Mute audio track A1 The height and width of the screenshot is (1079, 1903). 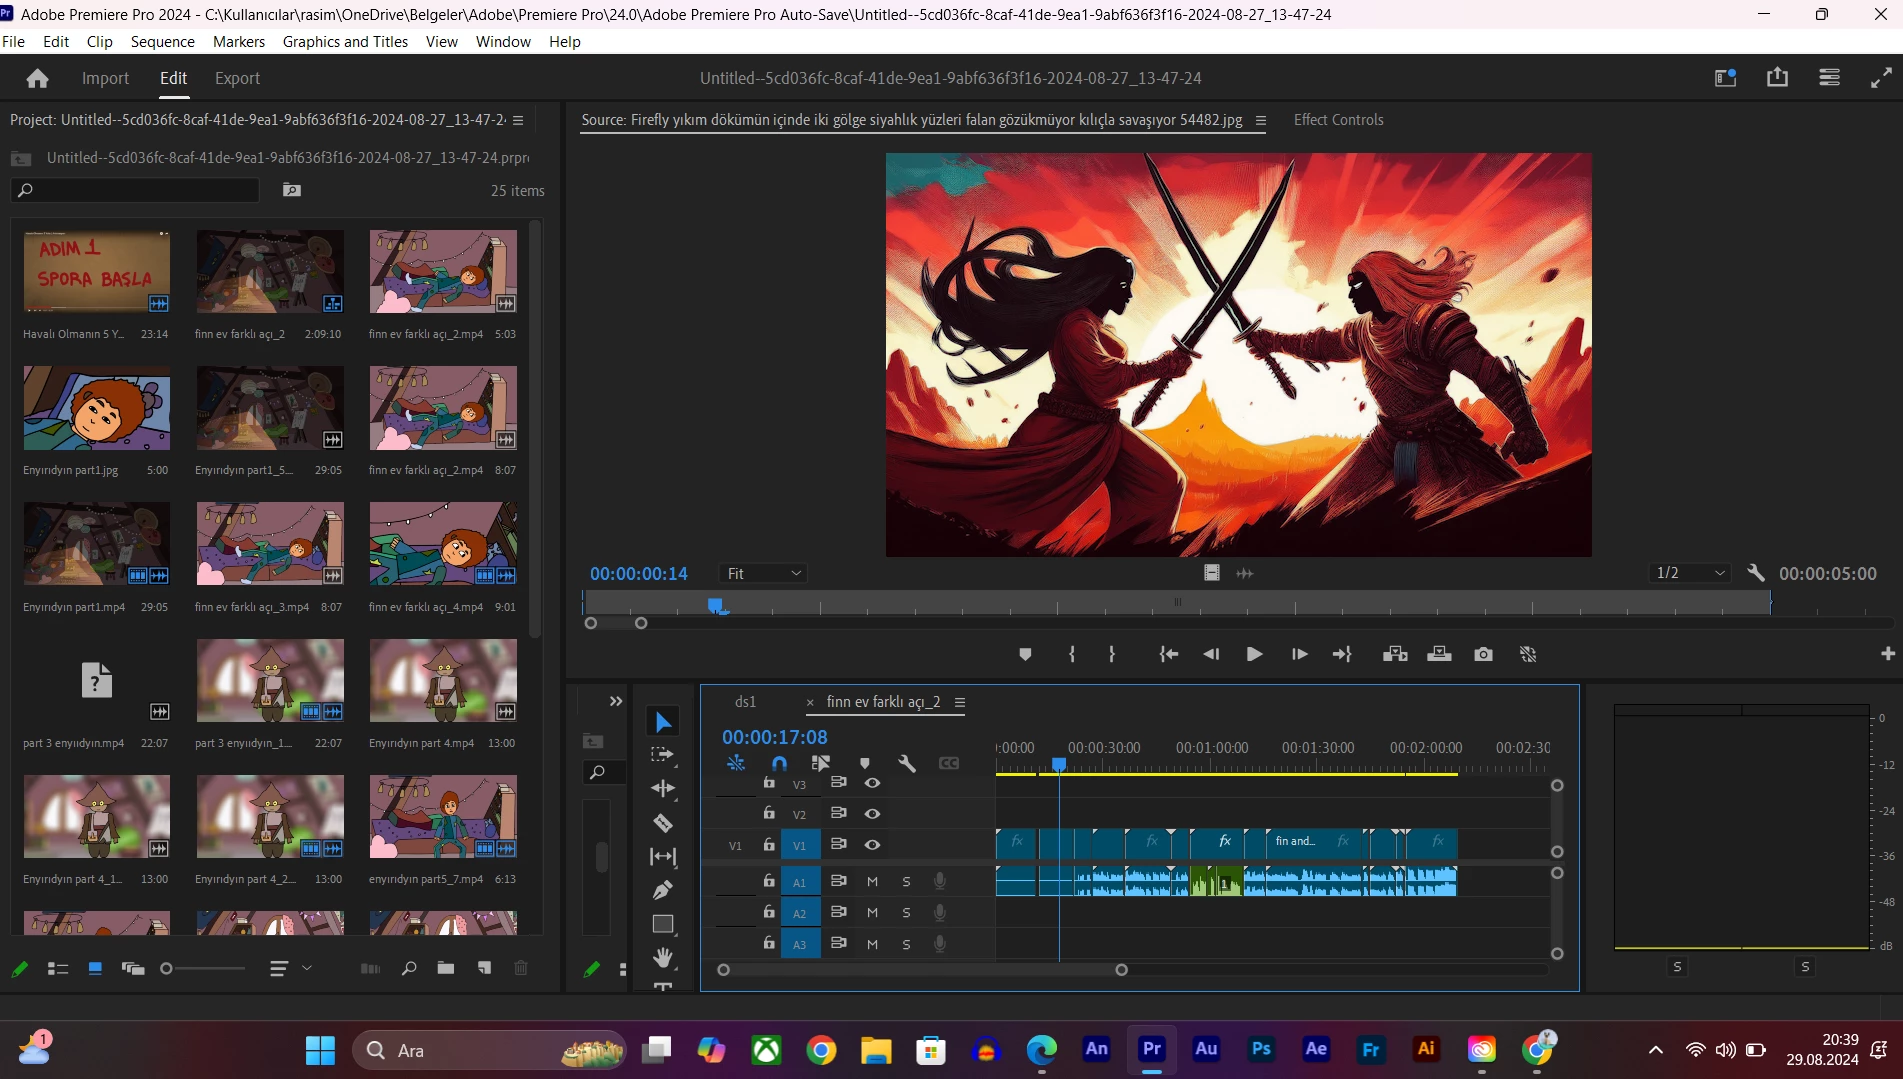872,881
